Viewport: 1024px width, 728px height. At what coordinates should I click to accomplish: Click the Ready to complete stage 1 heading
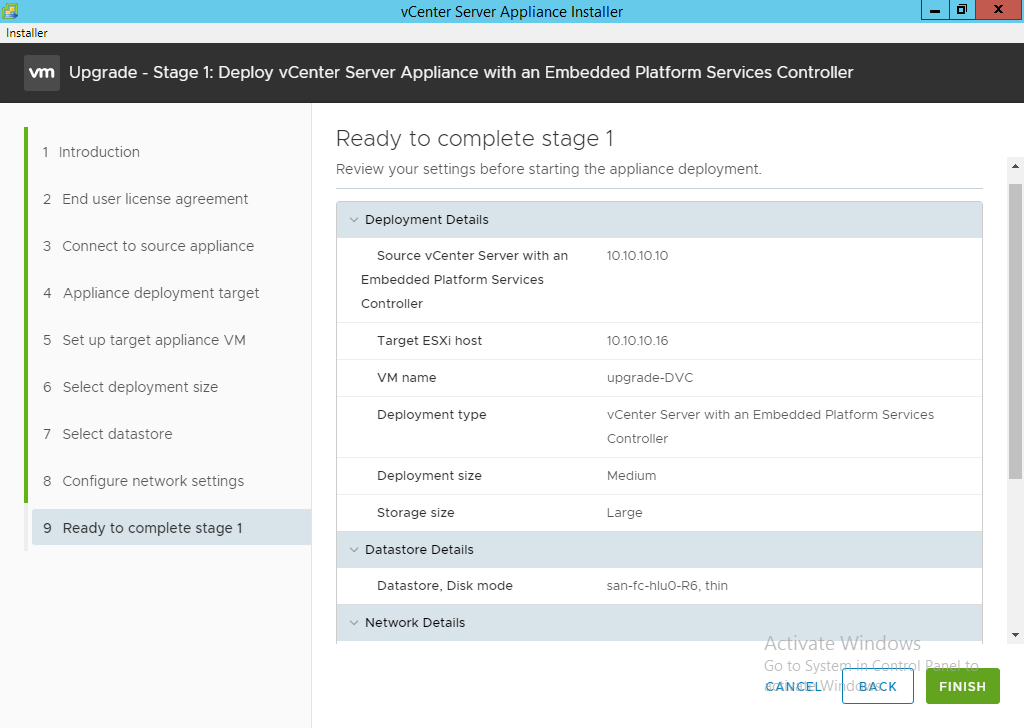click(475, 138)
